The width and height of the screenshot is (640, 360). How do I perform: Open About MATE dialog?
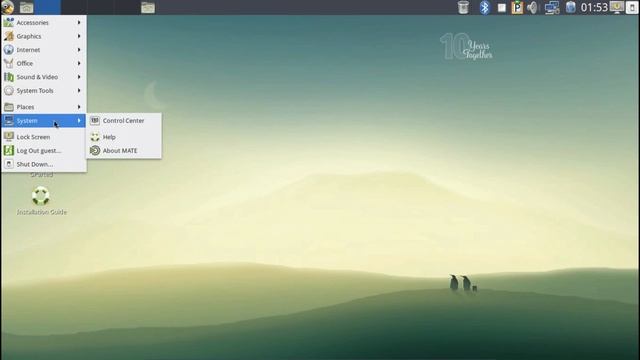click(124, 151)
